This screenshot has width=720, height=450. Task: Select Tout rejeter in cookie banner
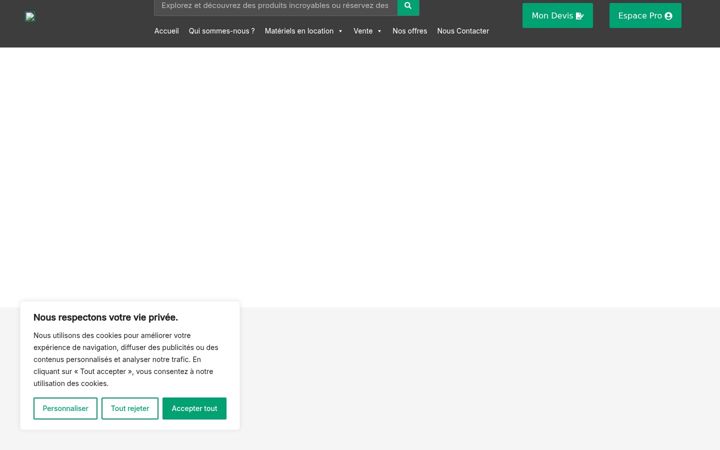[130, 408]
